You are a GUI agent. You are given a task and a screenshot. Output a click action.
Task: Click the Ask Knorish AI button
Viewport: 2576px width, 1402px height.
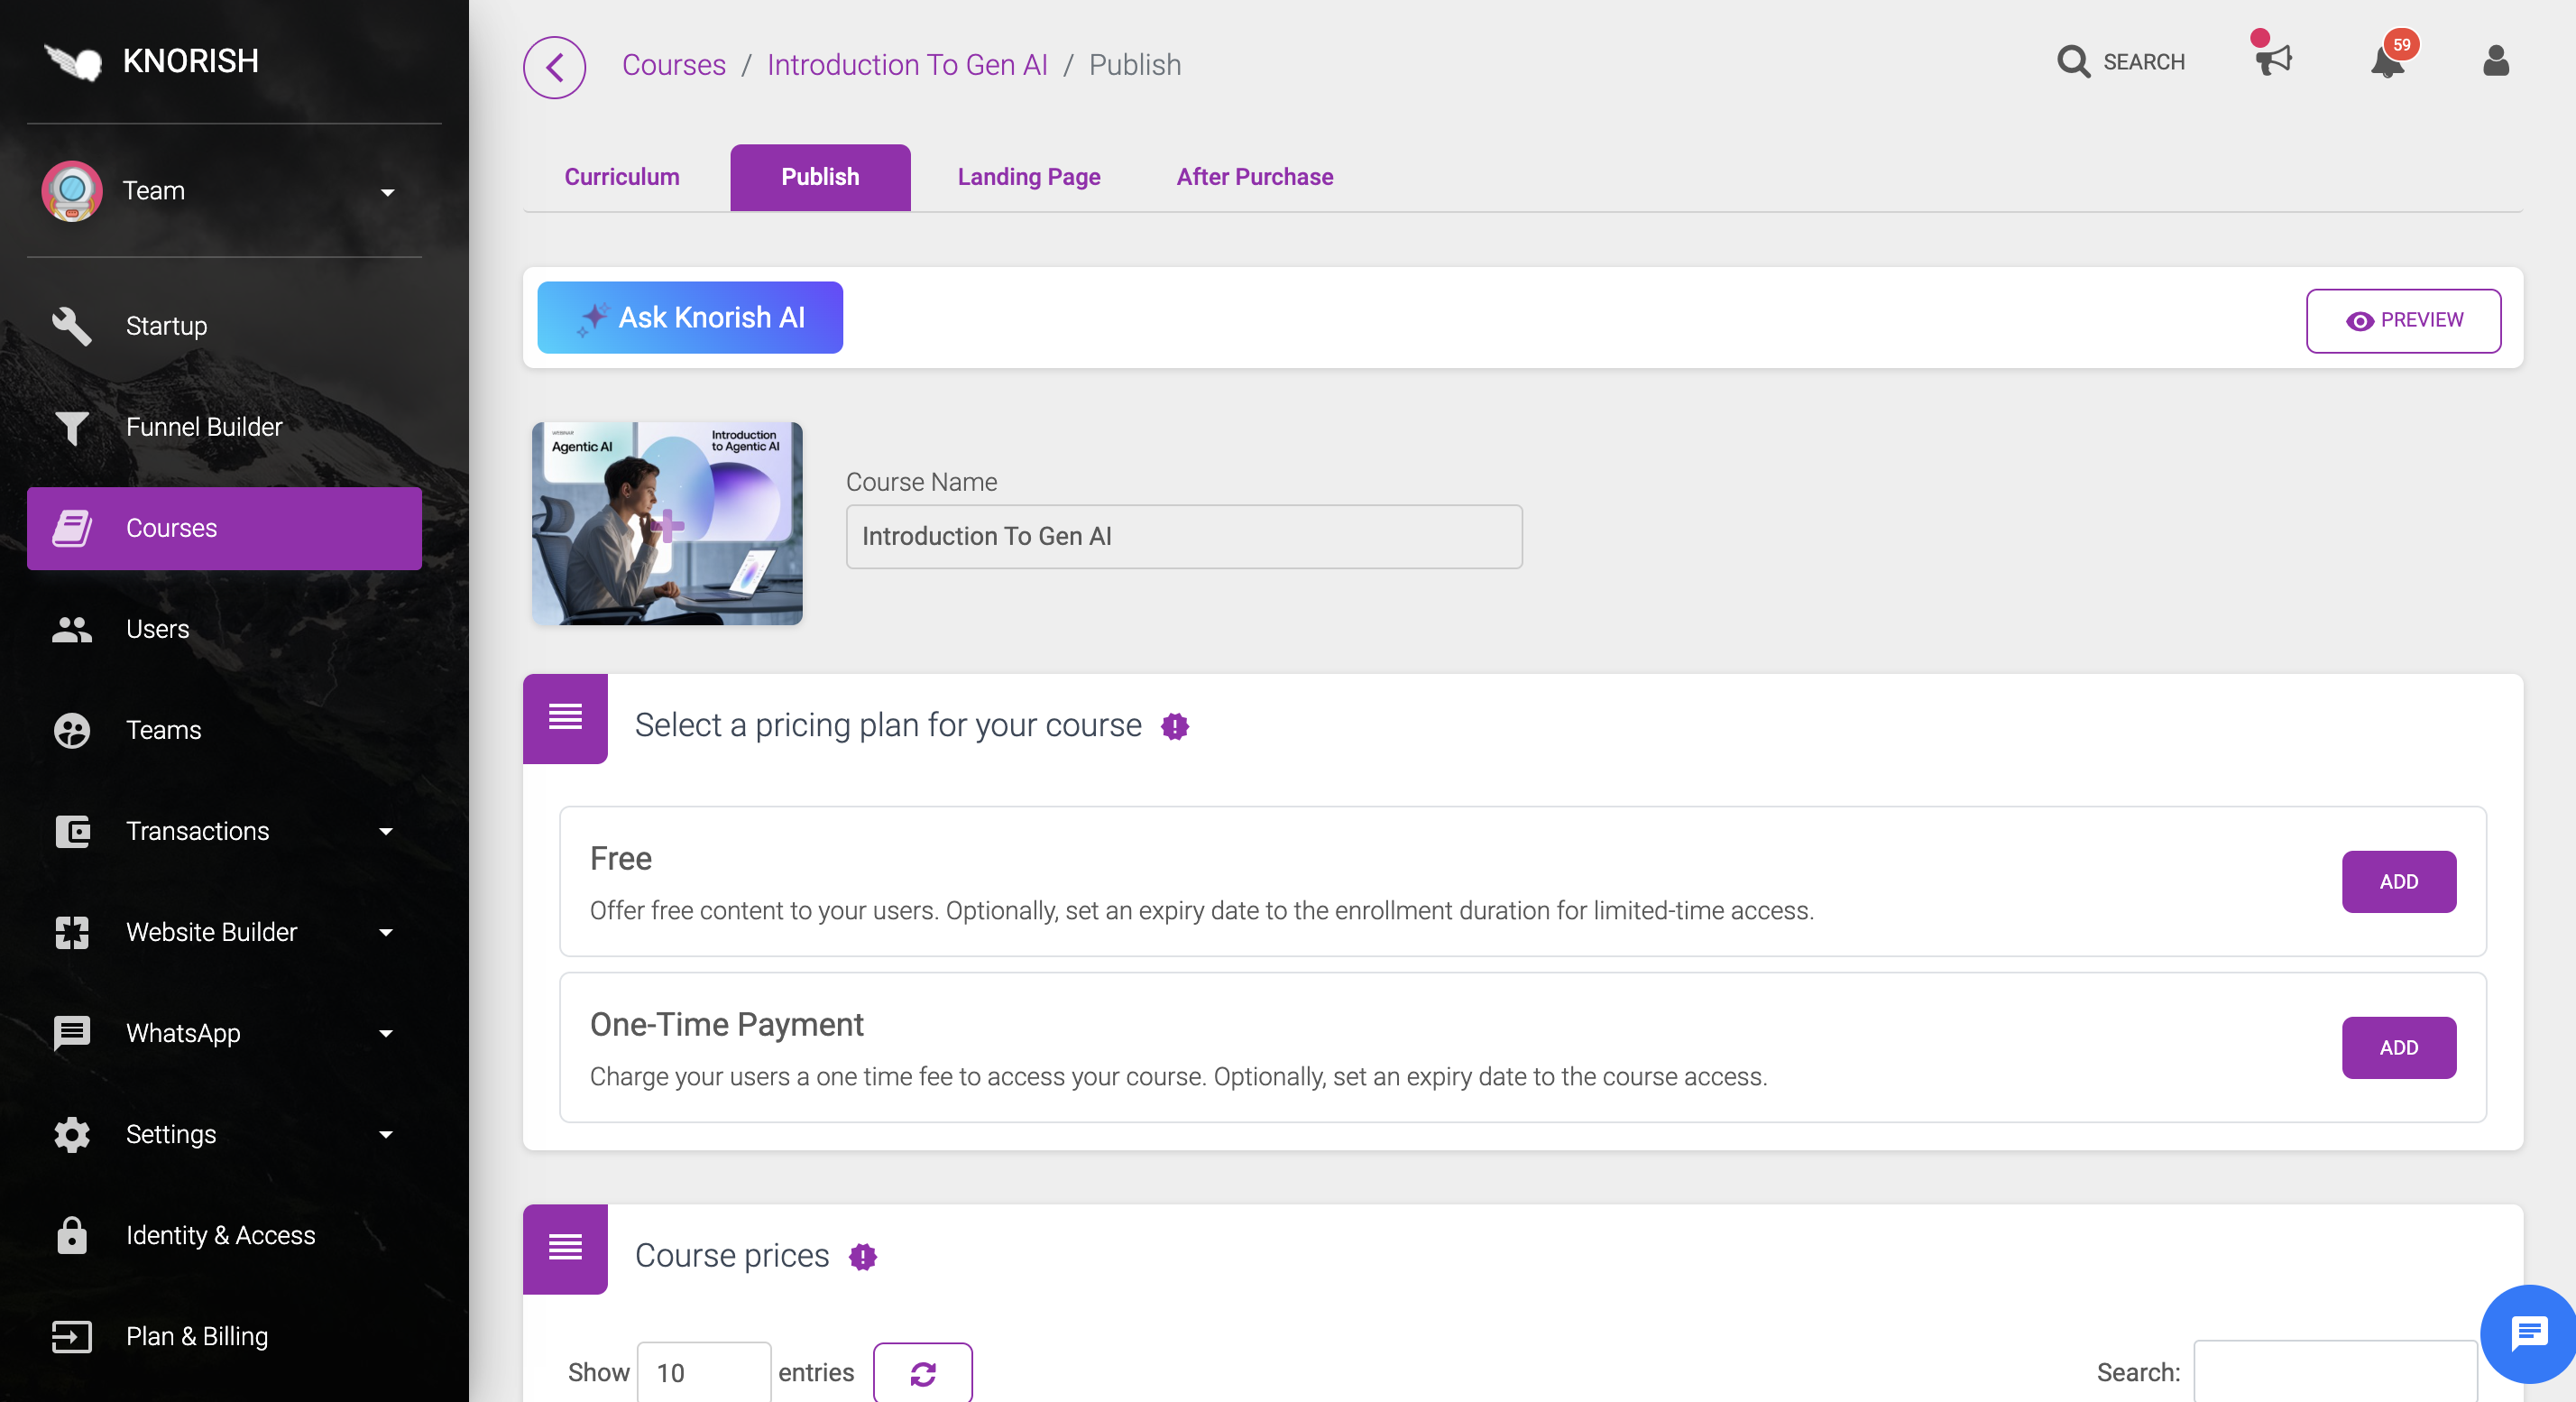(x=690, y=317)
